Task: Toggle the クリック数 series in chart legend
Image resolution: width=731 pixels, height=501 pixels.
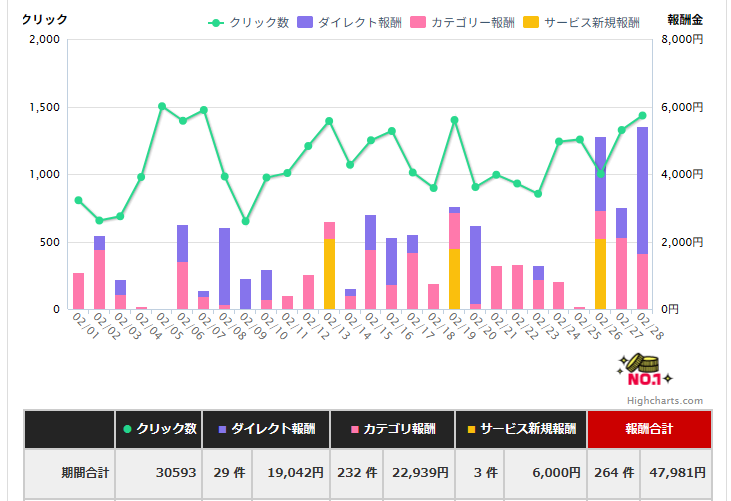Action: 249,22
